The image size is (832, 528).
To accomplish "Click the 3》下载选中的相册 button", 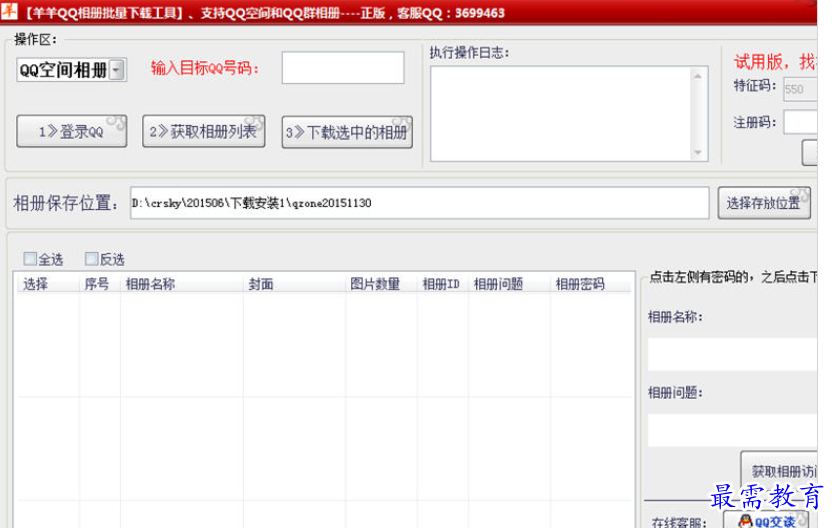I will 347,132.
